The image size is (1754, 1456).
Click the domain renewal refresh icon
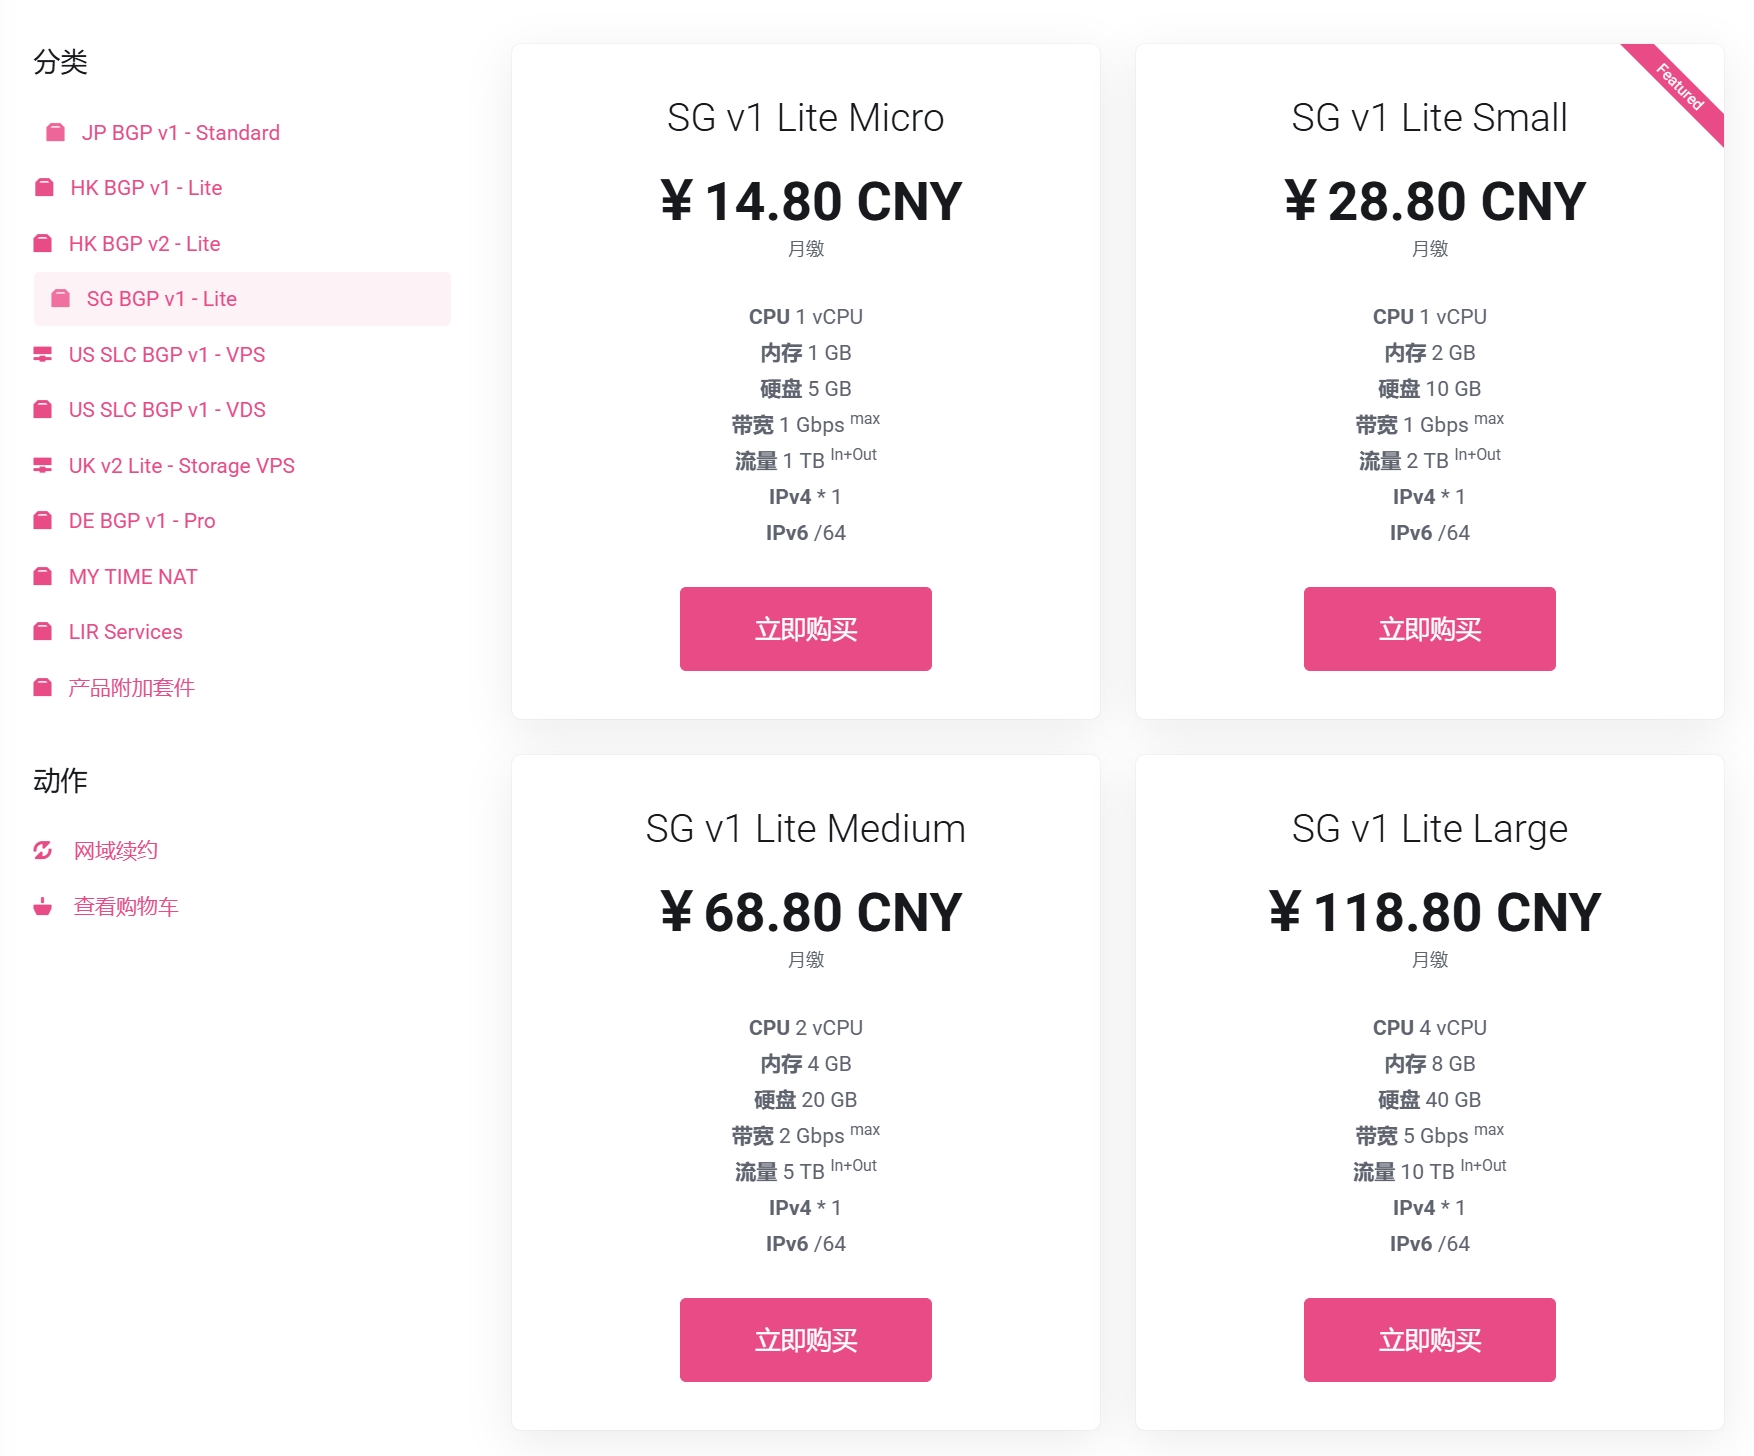click(x=43, y=851)
